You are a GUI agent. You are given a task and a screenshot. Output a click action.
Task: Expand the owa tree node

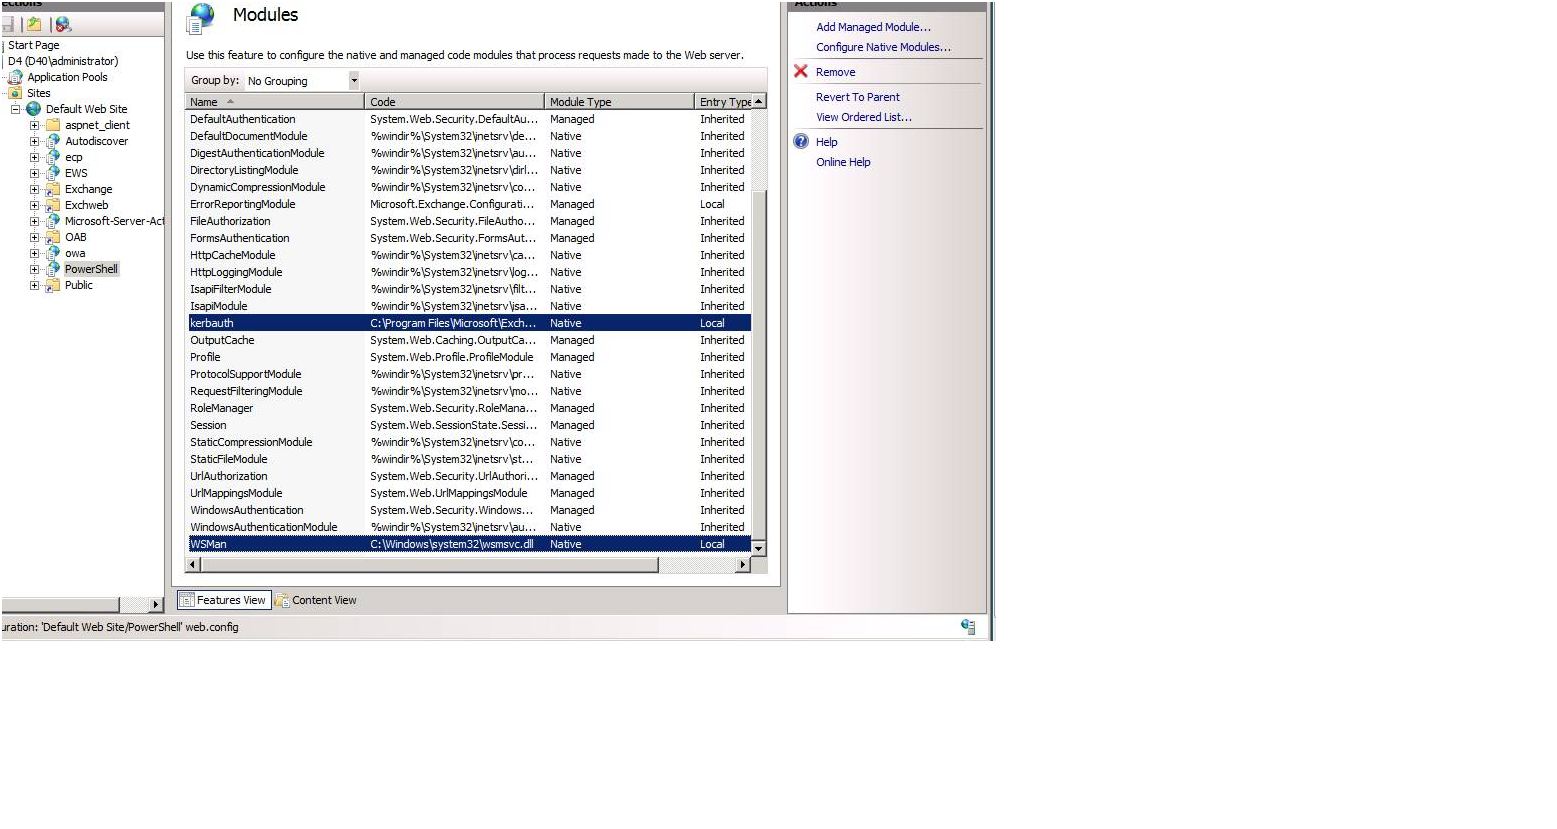pos(34,253)
